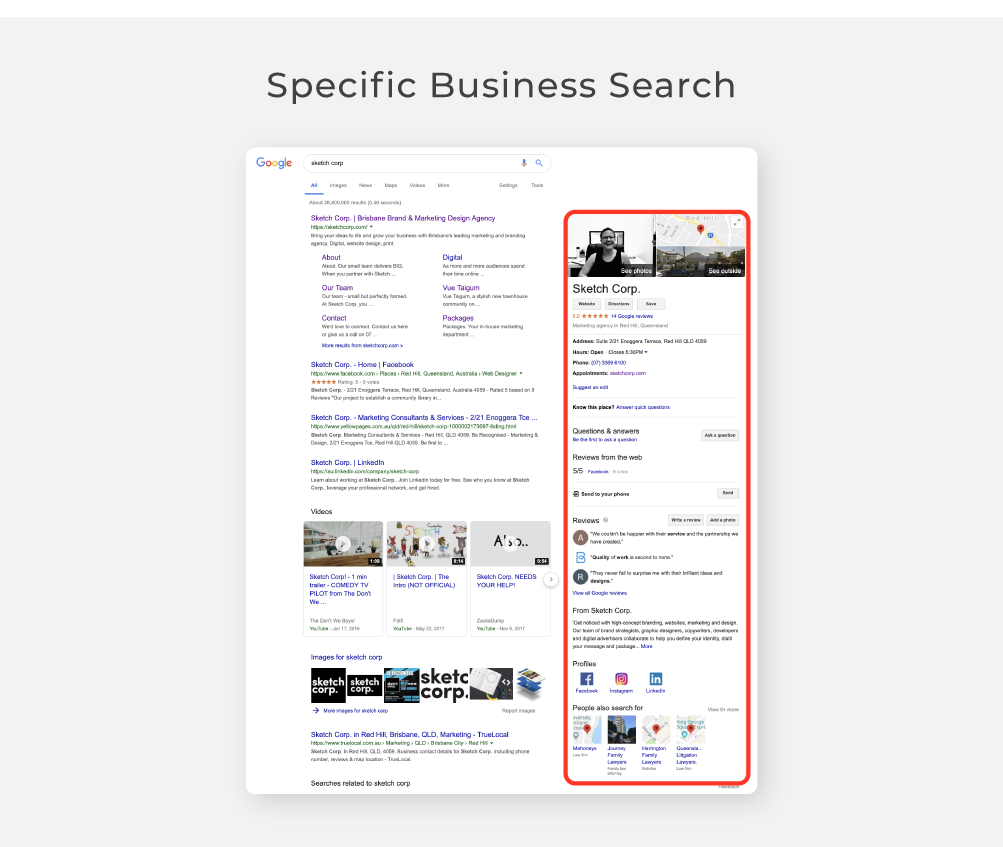This screenshot has width=1003, height=847.
Task: Expand the opening hours dropdown arrow
Action: tap(646, 352)
